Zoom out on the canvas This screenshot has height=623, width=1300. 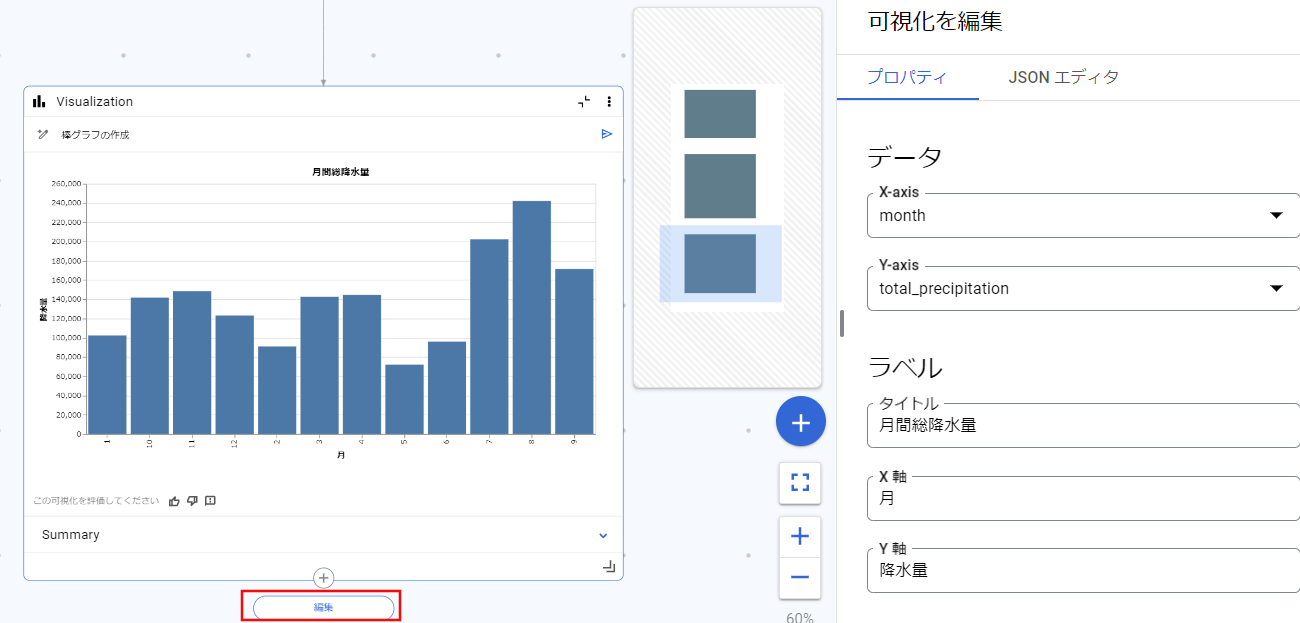[x=800, y=577]
